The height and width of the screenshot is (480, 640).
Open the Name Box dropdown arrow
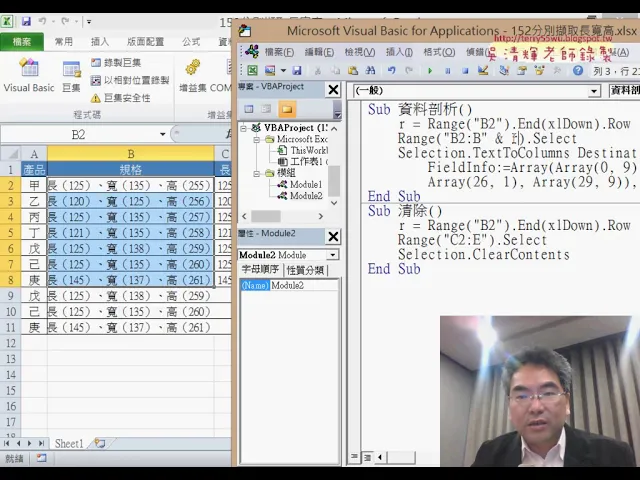point(162,134)
